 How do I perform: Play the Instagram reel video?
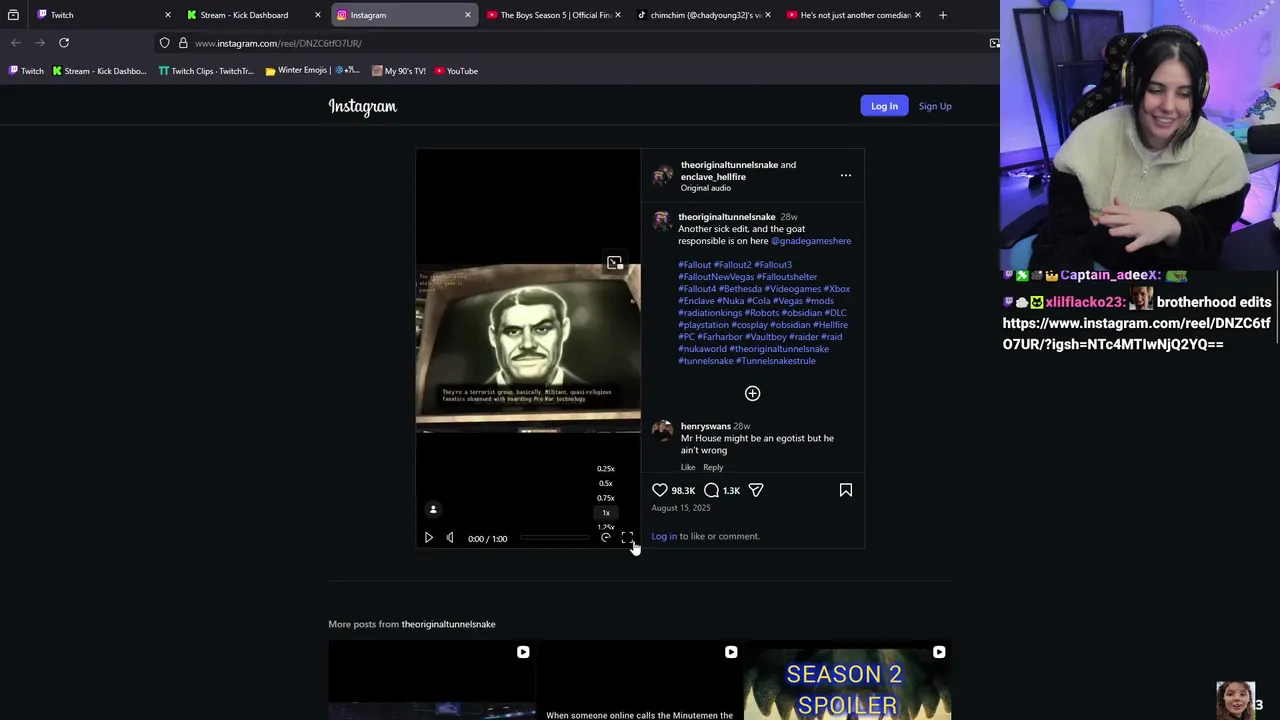point(428,538)
